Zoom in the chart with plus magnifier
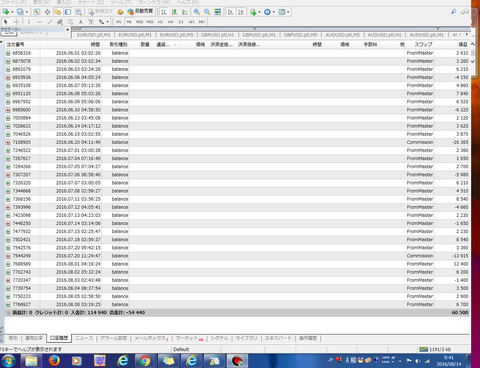Viewport: 480px width, 368px height. 197,12
